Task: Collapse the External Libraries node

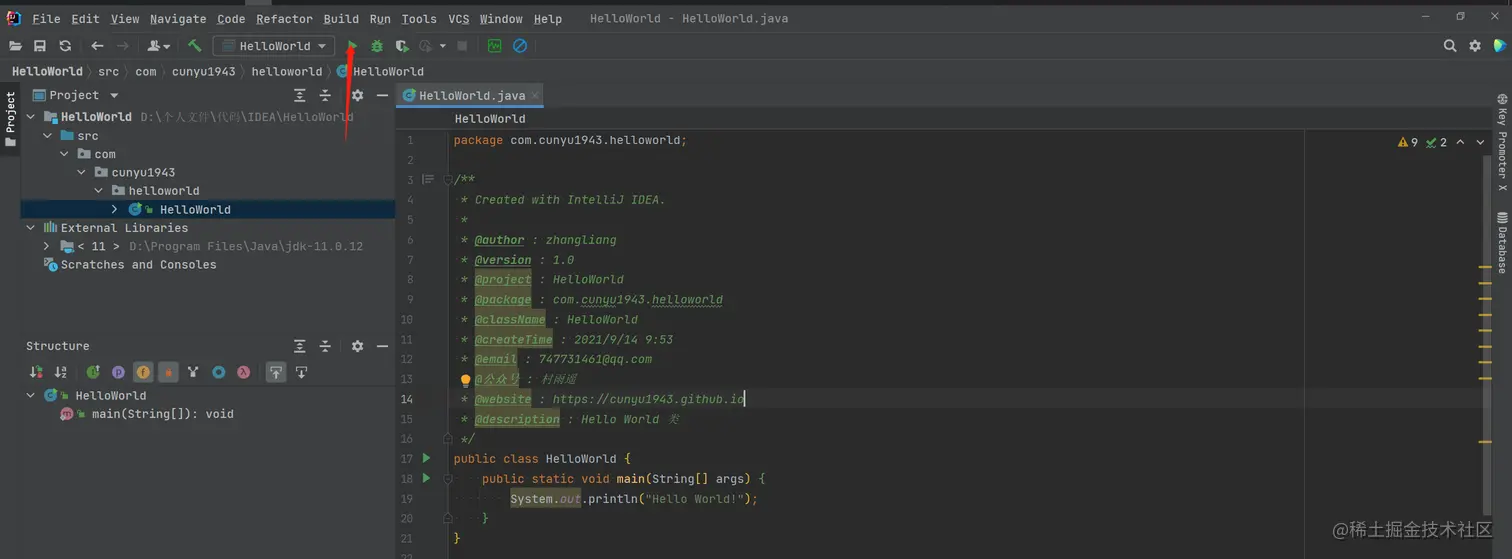Action: (x=30, y=228)
